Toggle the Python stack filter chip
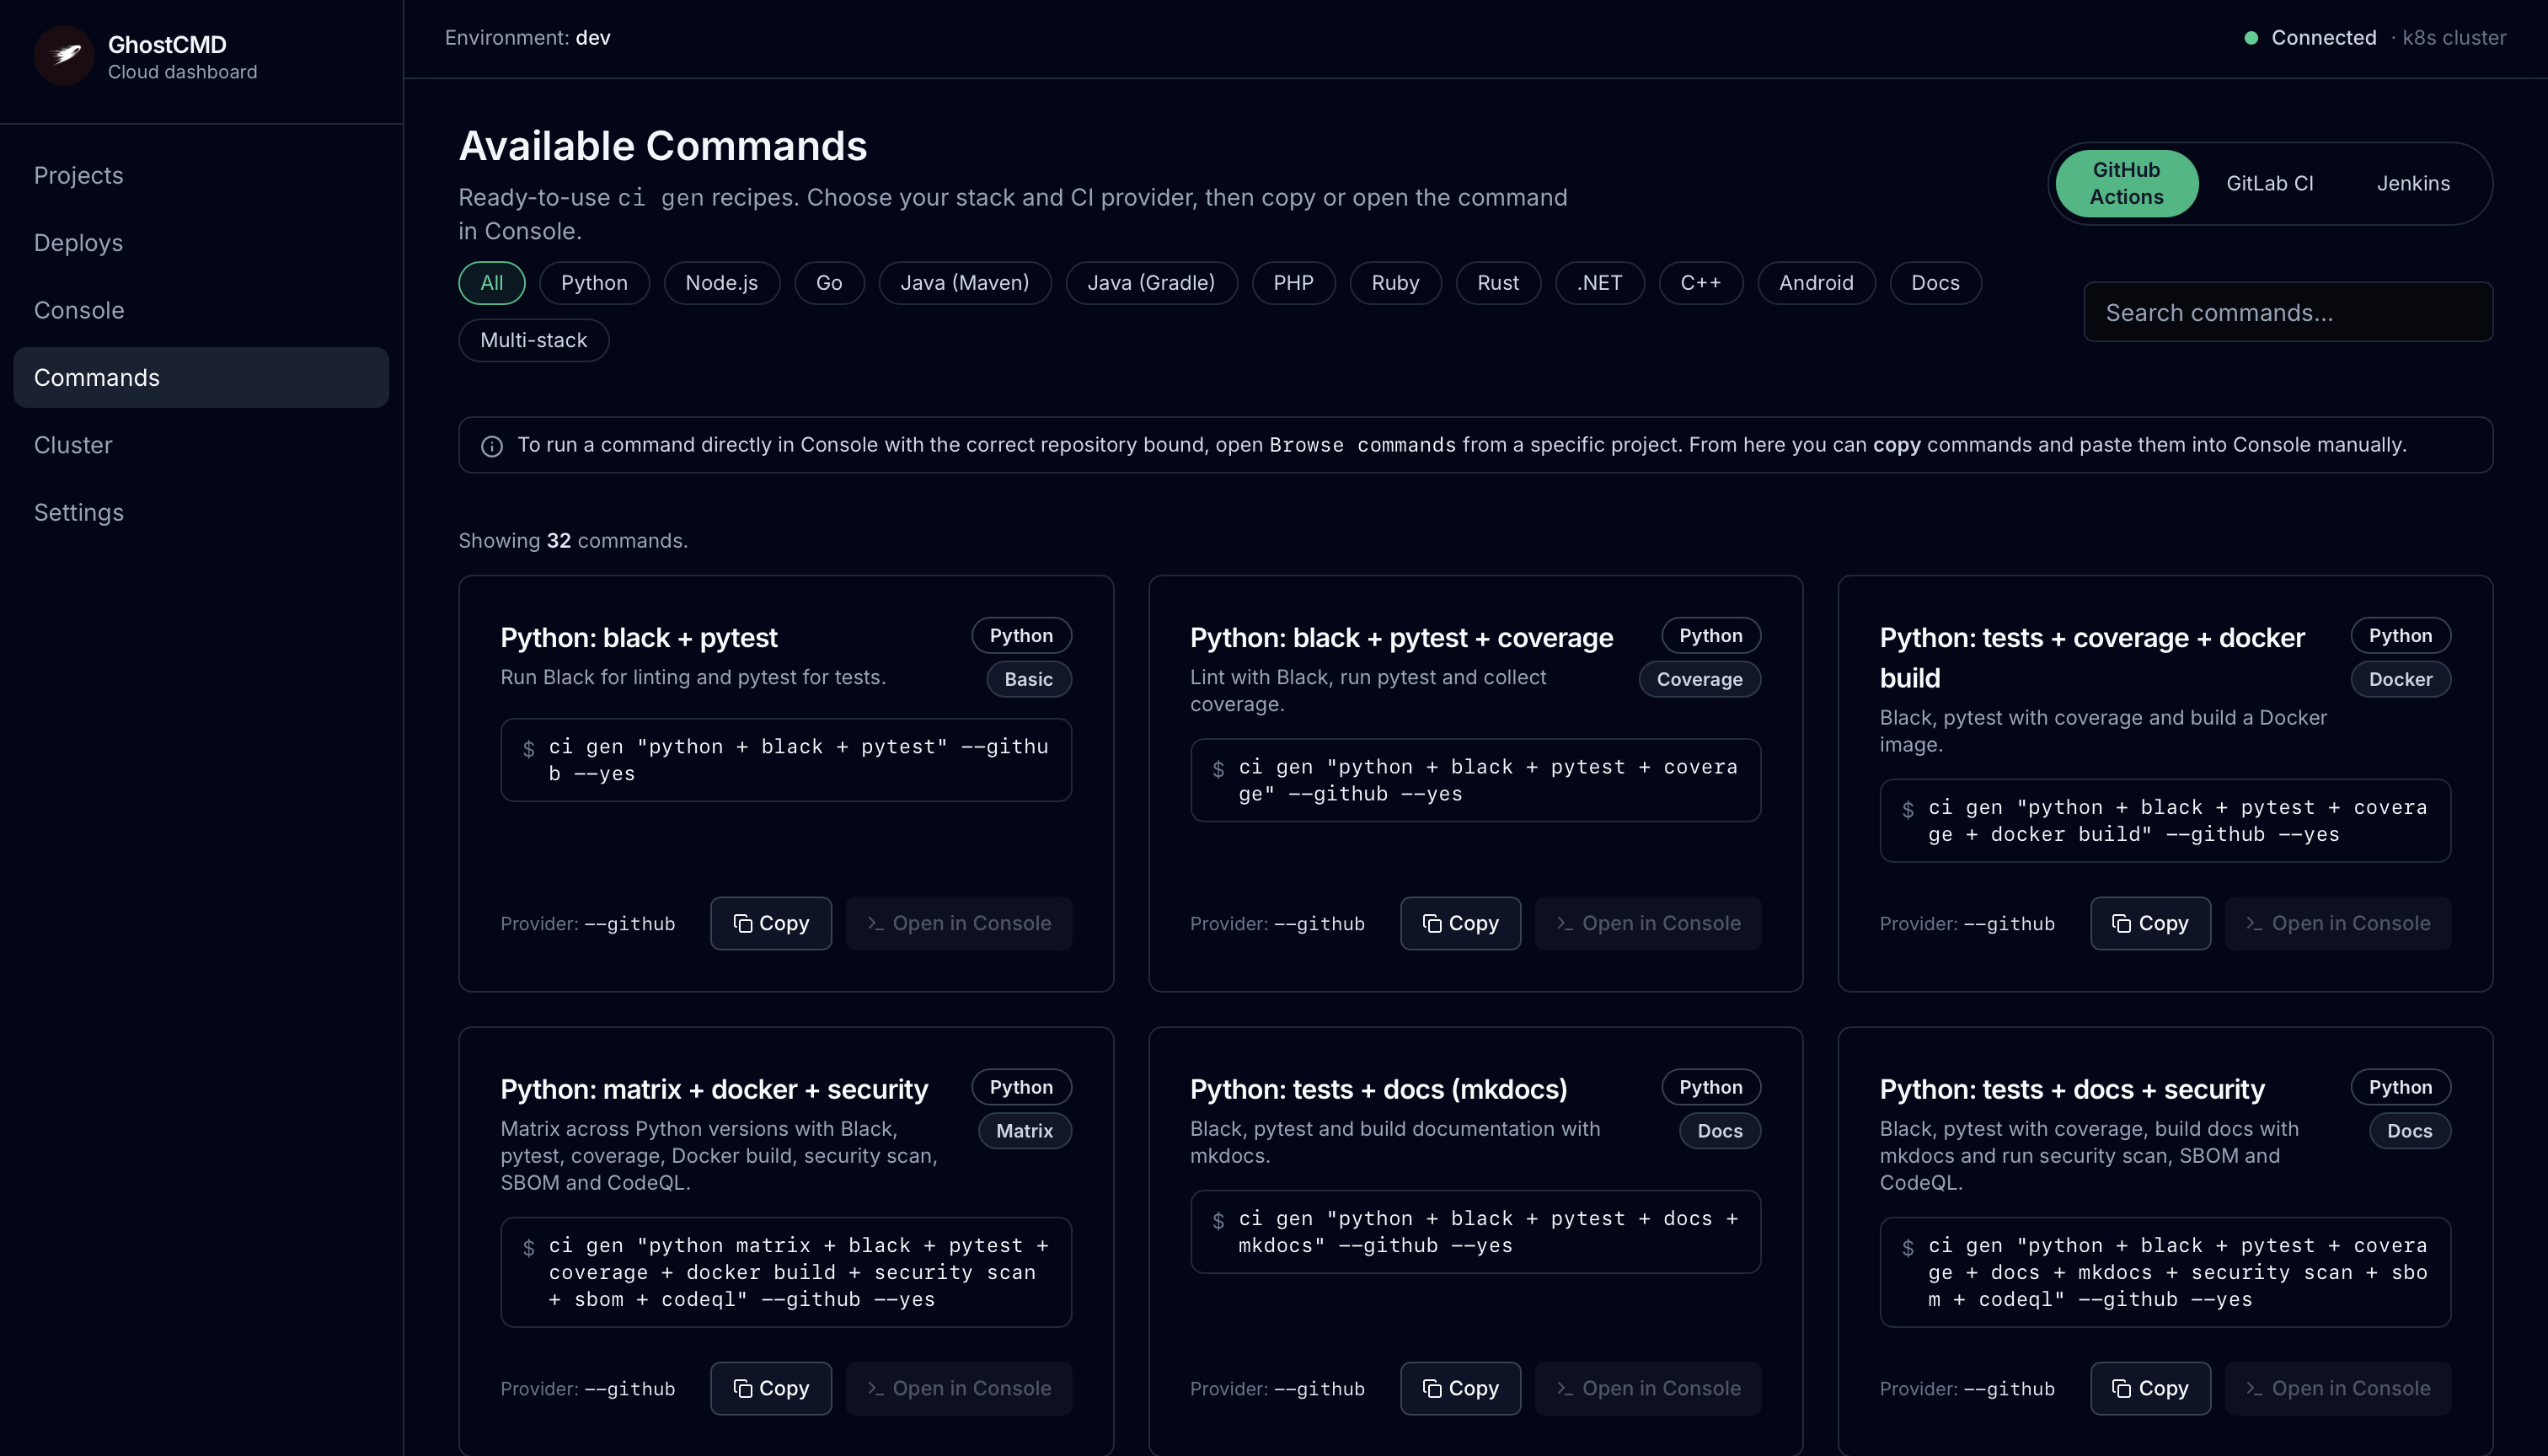 coord(594,283)
